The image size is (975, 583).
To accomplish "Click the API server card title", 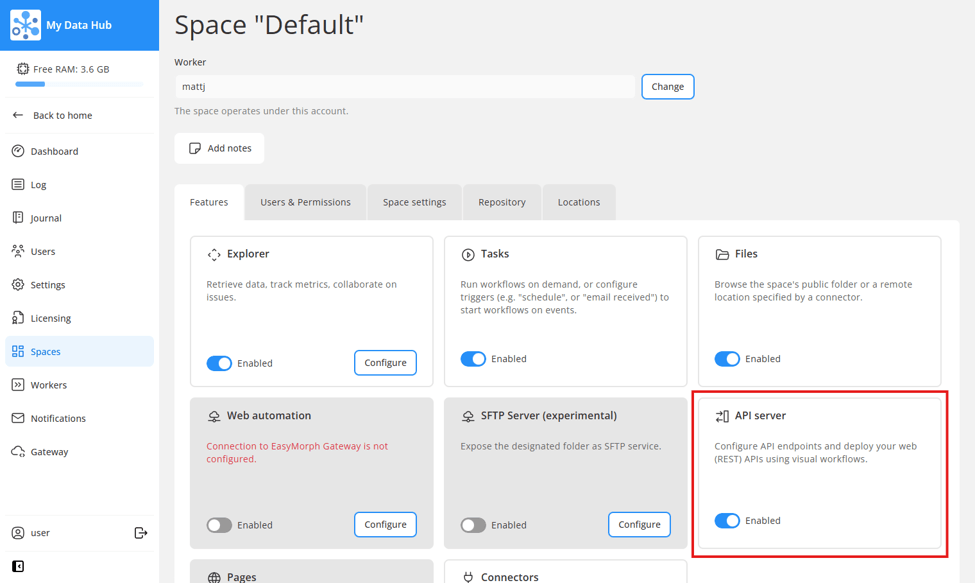I will (760, 416).
